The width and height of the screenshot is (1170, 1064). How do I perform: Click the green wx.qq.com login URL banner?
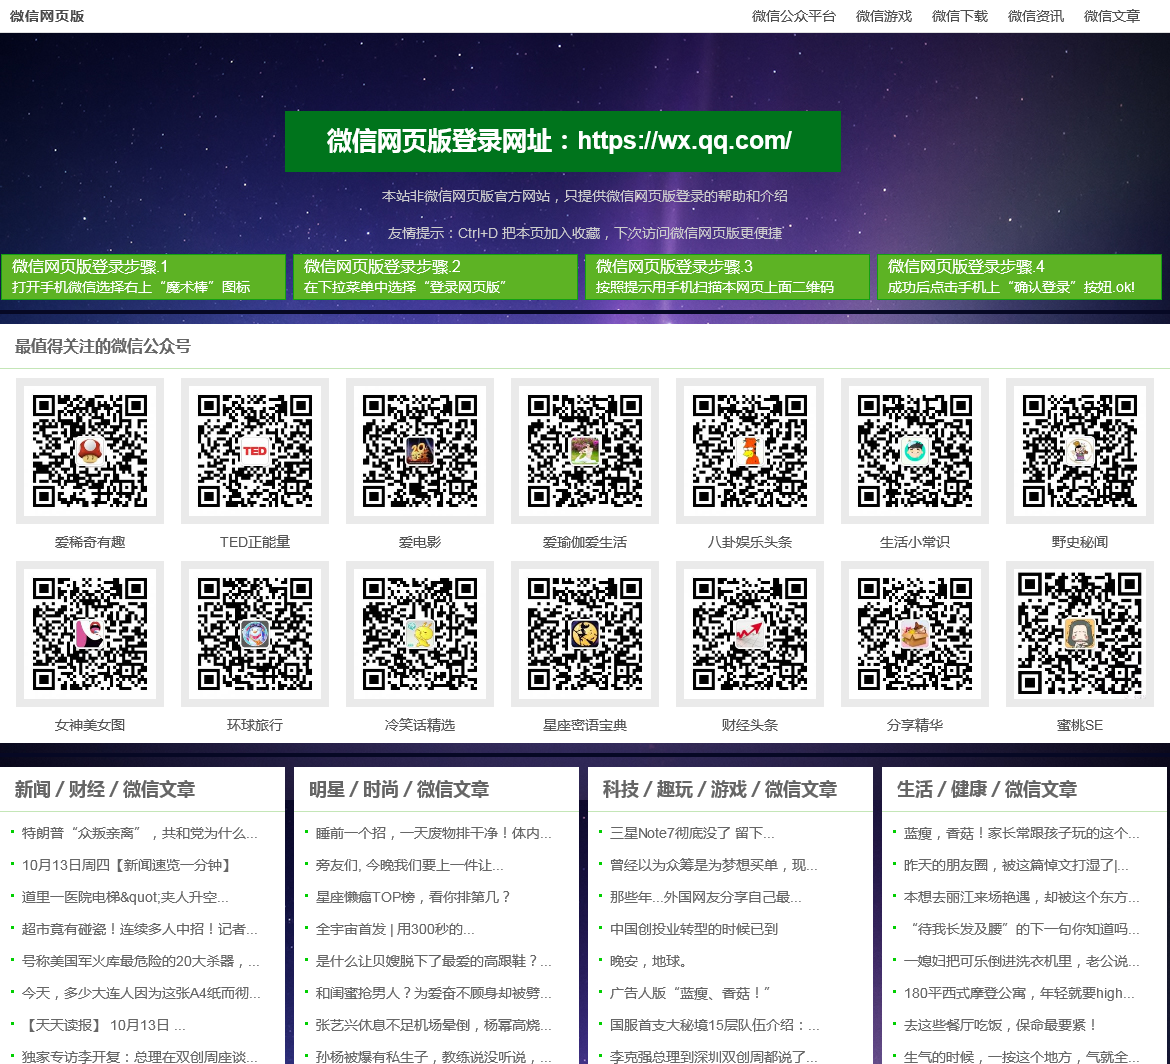point(563,141)
